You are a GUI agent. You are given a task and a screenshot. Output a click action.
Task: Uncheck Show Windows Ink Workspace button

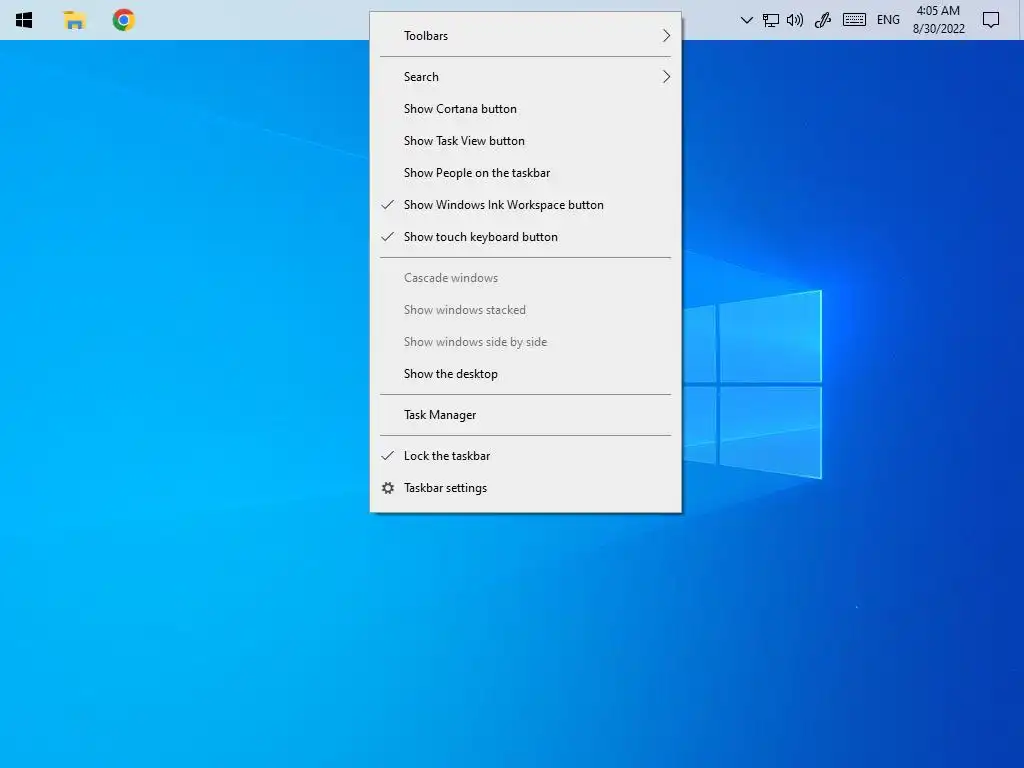tap(526, 205)
